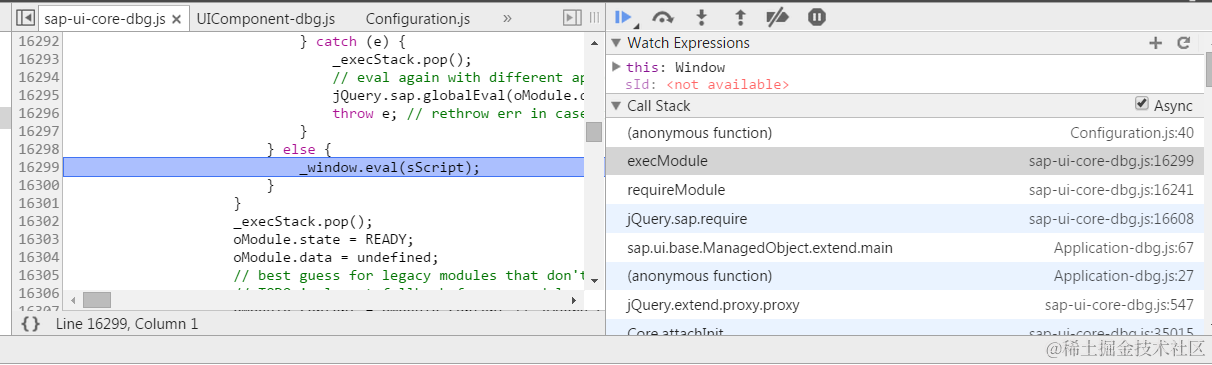Click the code editor horizontal scrollbar thumb
The height and width of the screenshot is (365, 1212).
coord(97,300)
